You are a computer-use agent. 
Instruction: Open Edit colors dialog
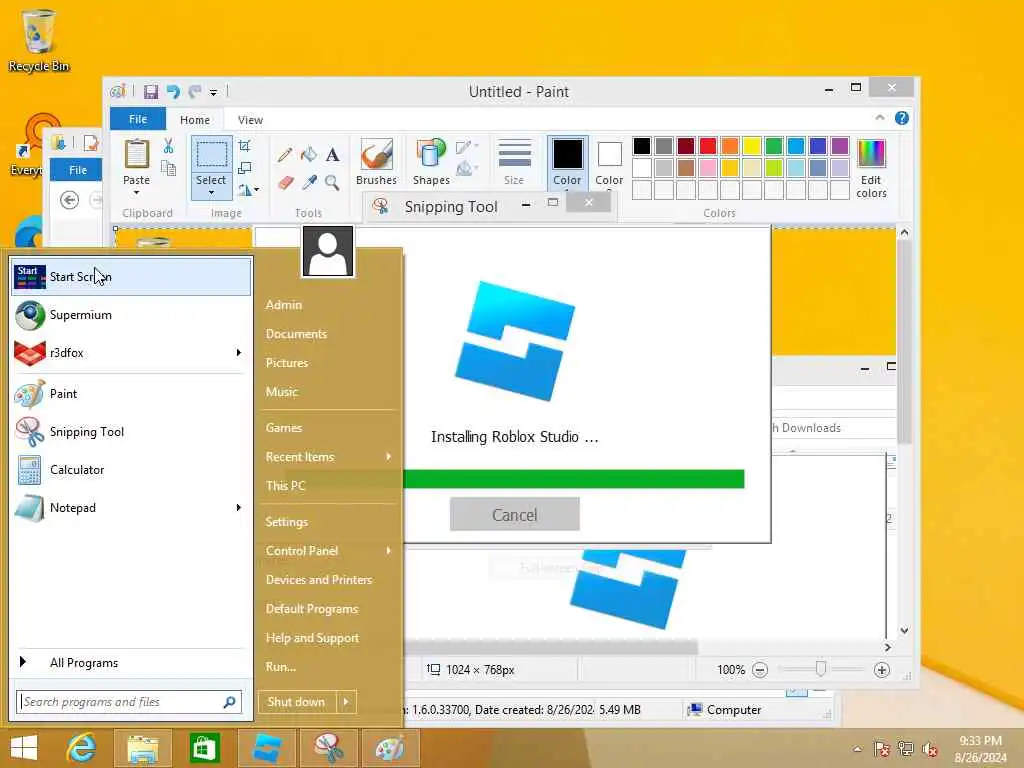(x=871, y=168)
